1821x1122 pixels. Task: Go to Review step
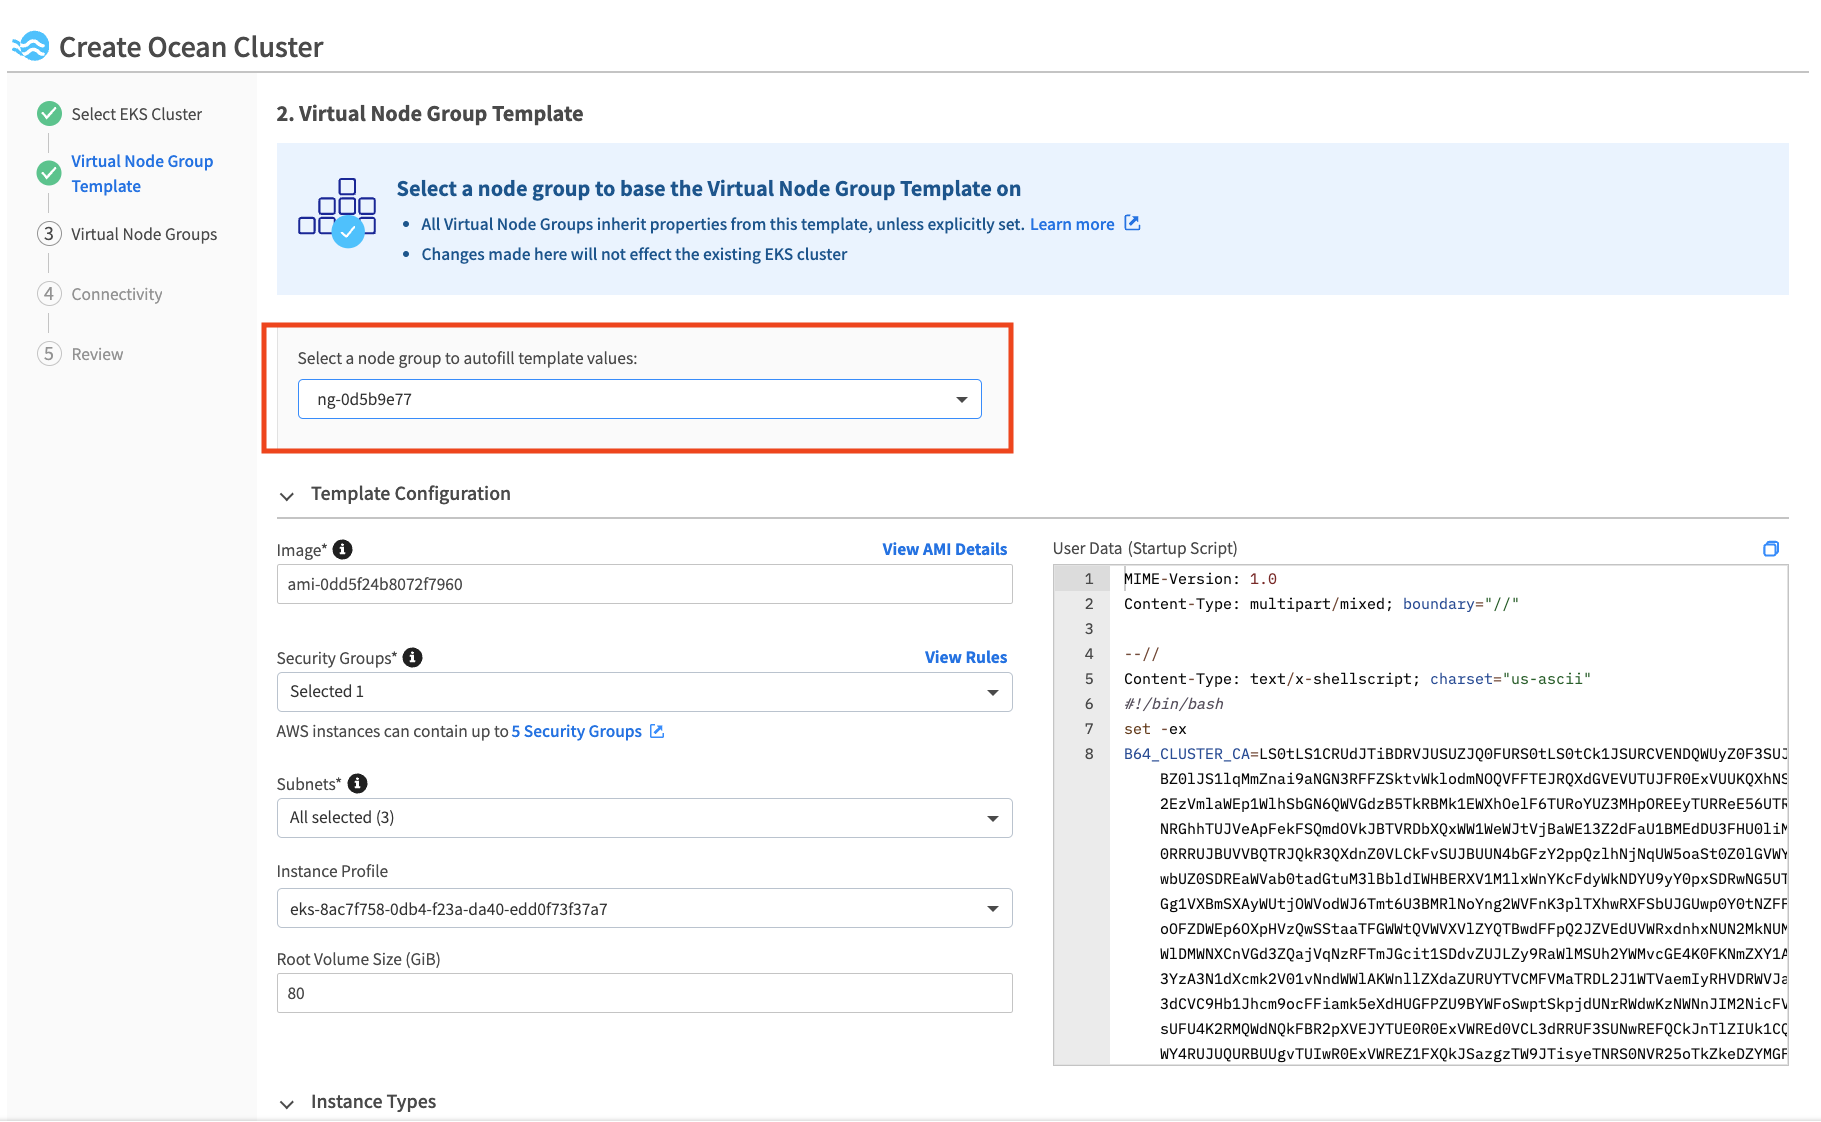97,354
